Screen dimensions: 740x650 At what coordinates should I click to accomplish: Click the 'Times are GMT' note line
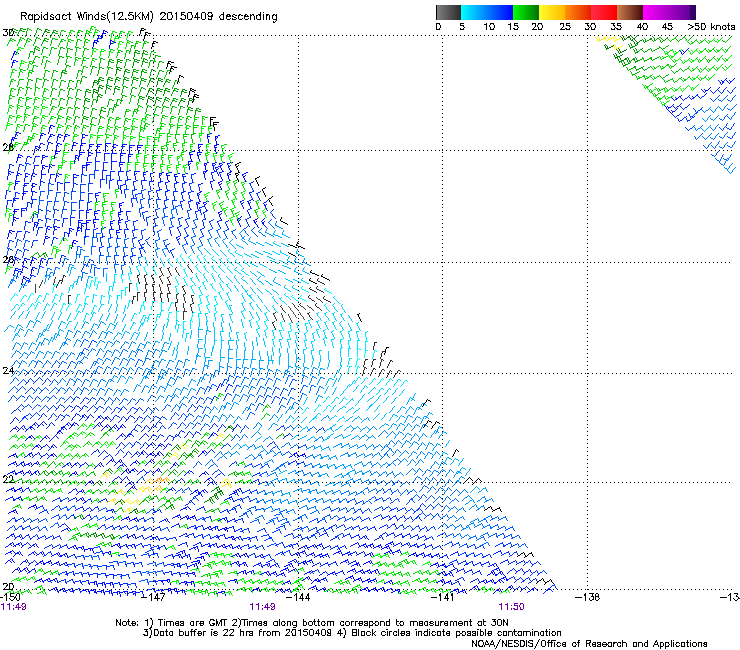[x=311, y=623]
